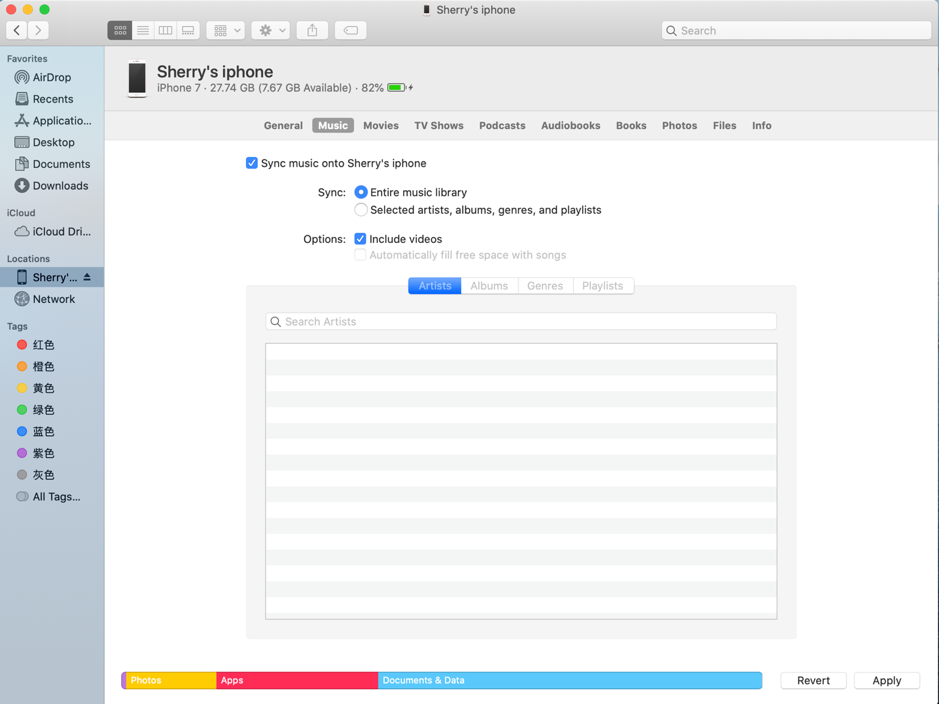Uncheck Sync music onto Sherry's iphone

click(x=252, y=163)
